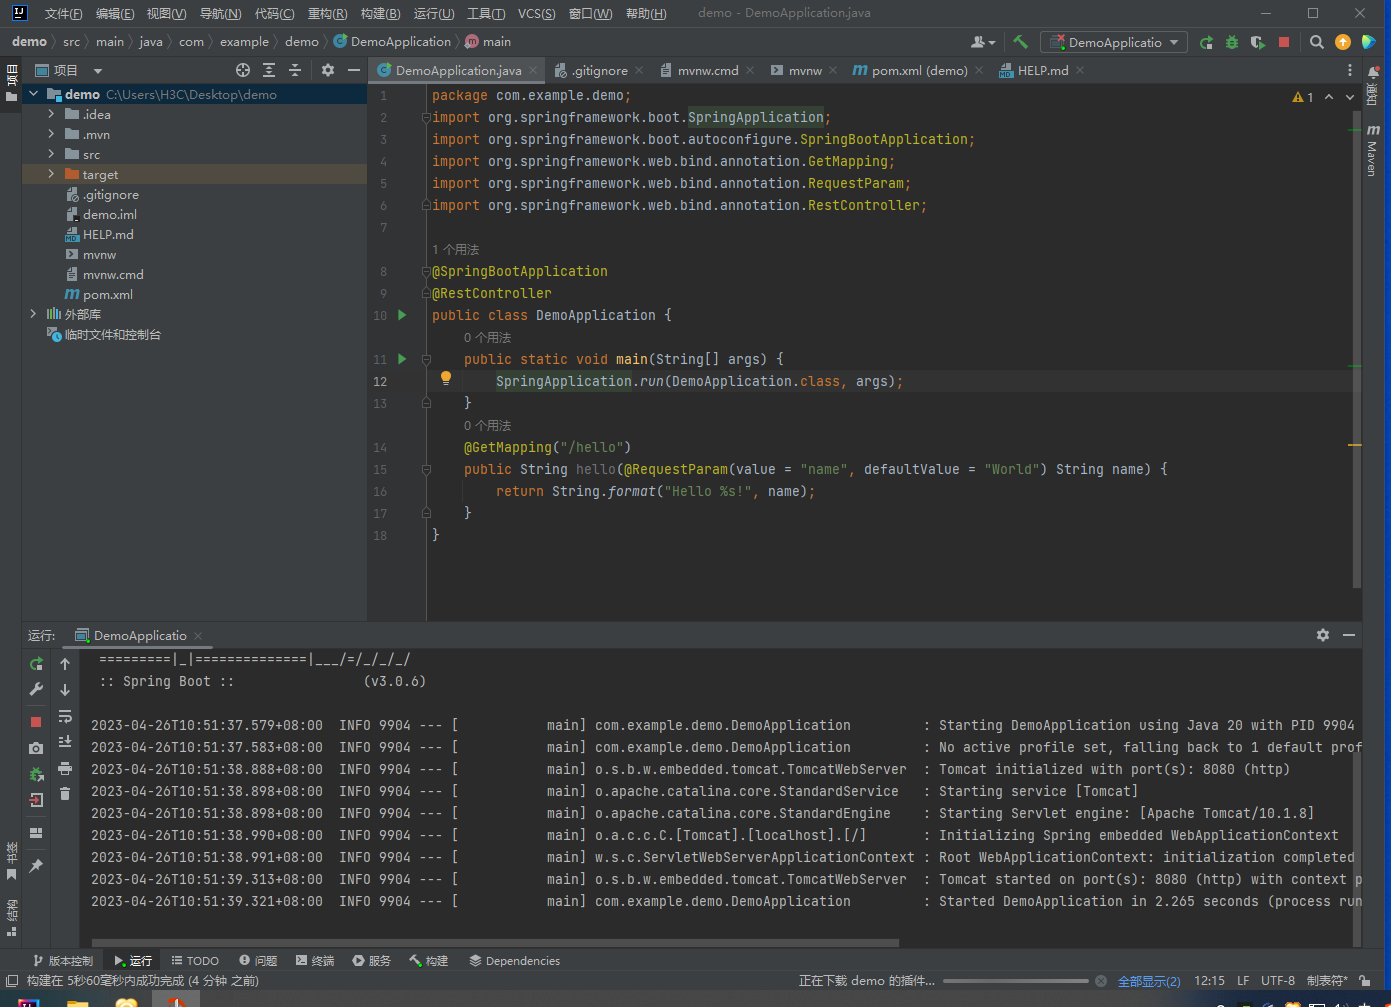This screenshot has height=1007, width=1391.
Task: Click the locate-file crosshair icon in Project panel
Action: tap(242, 70)
